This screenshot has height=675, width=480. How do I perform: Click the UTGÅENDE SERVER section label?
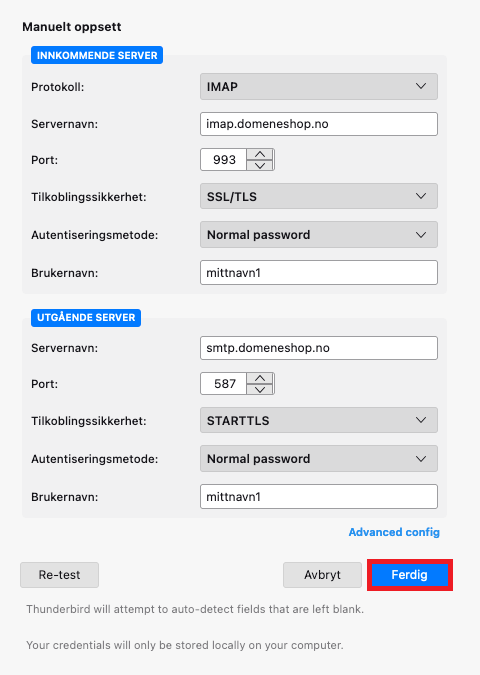[x=86, y=318]
